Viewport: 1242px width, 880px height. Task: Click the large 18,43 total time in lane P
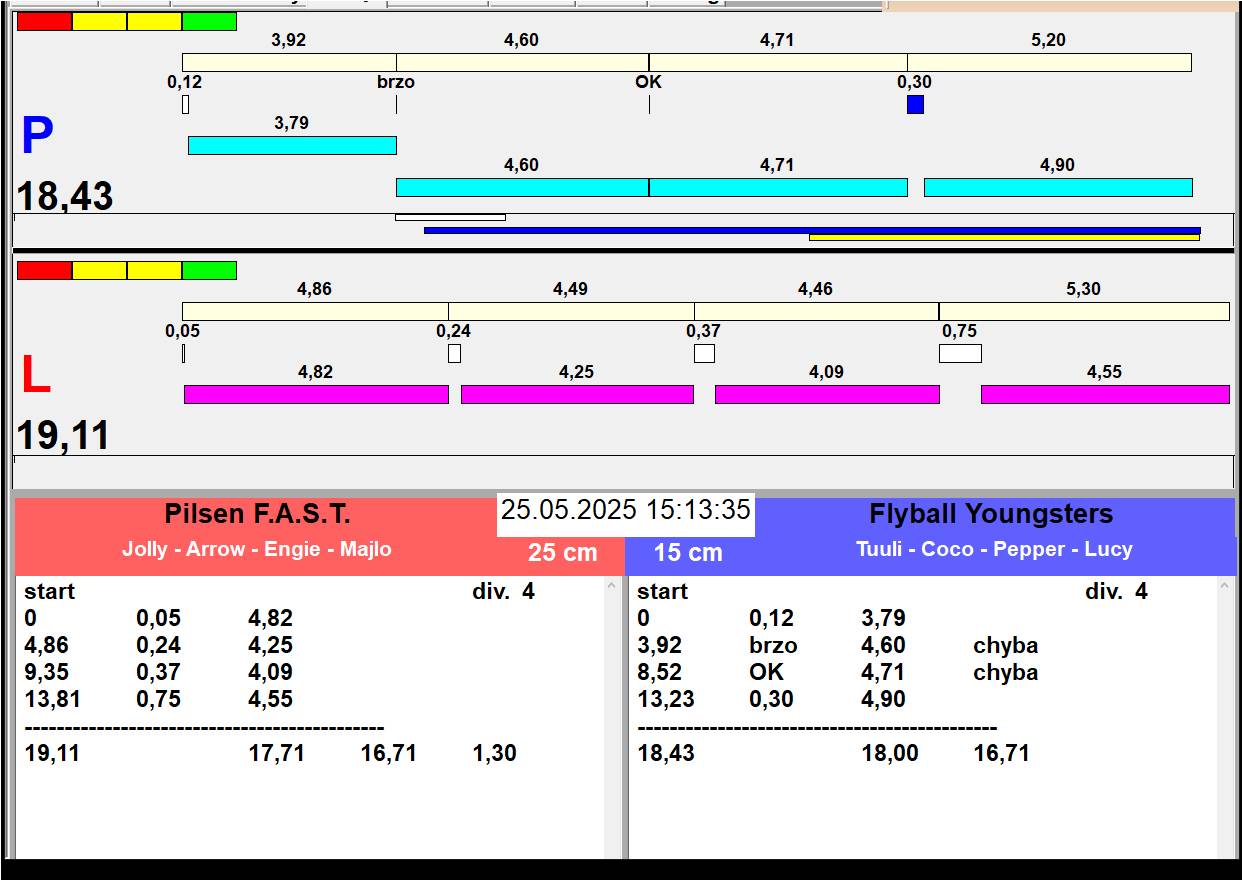(65, 196)
